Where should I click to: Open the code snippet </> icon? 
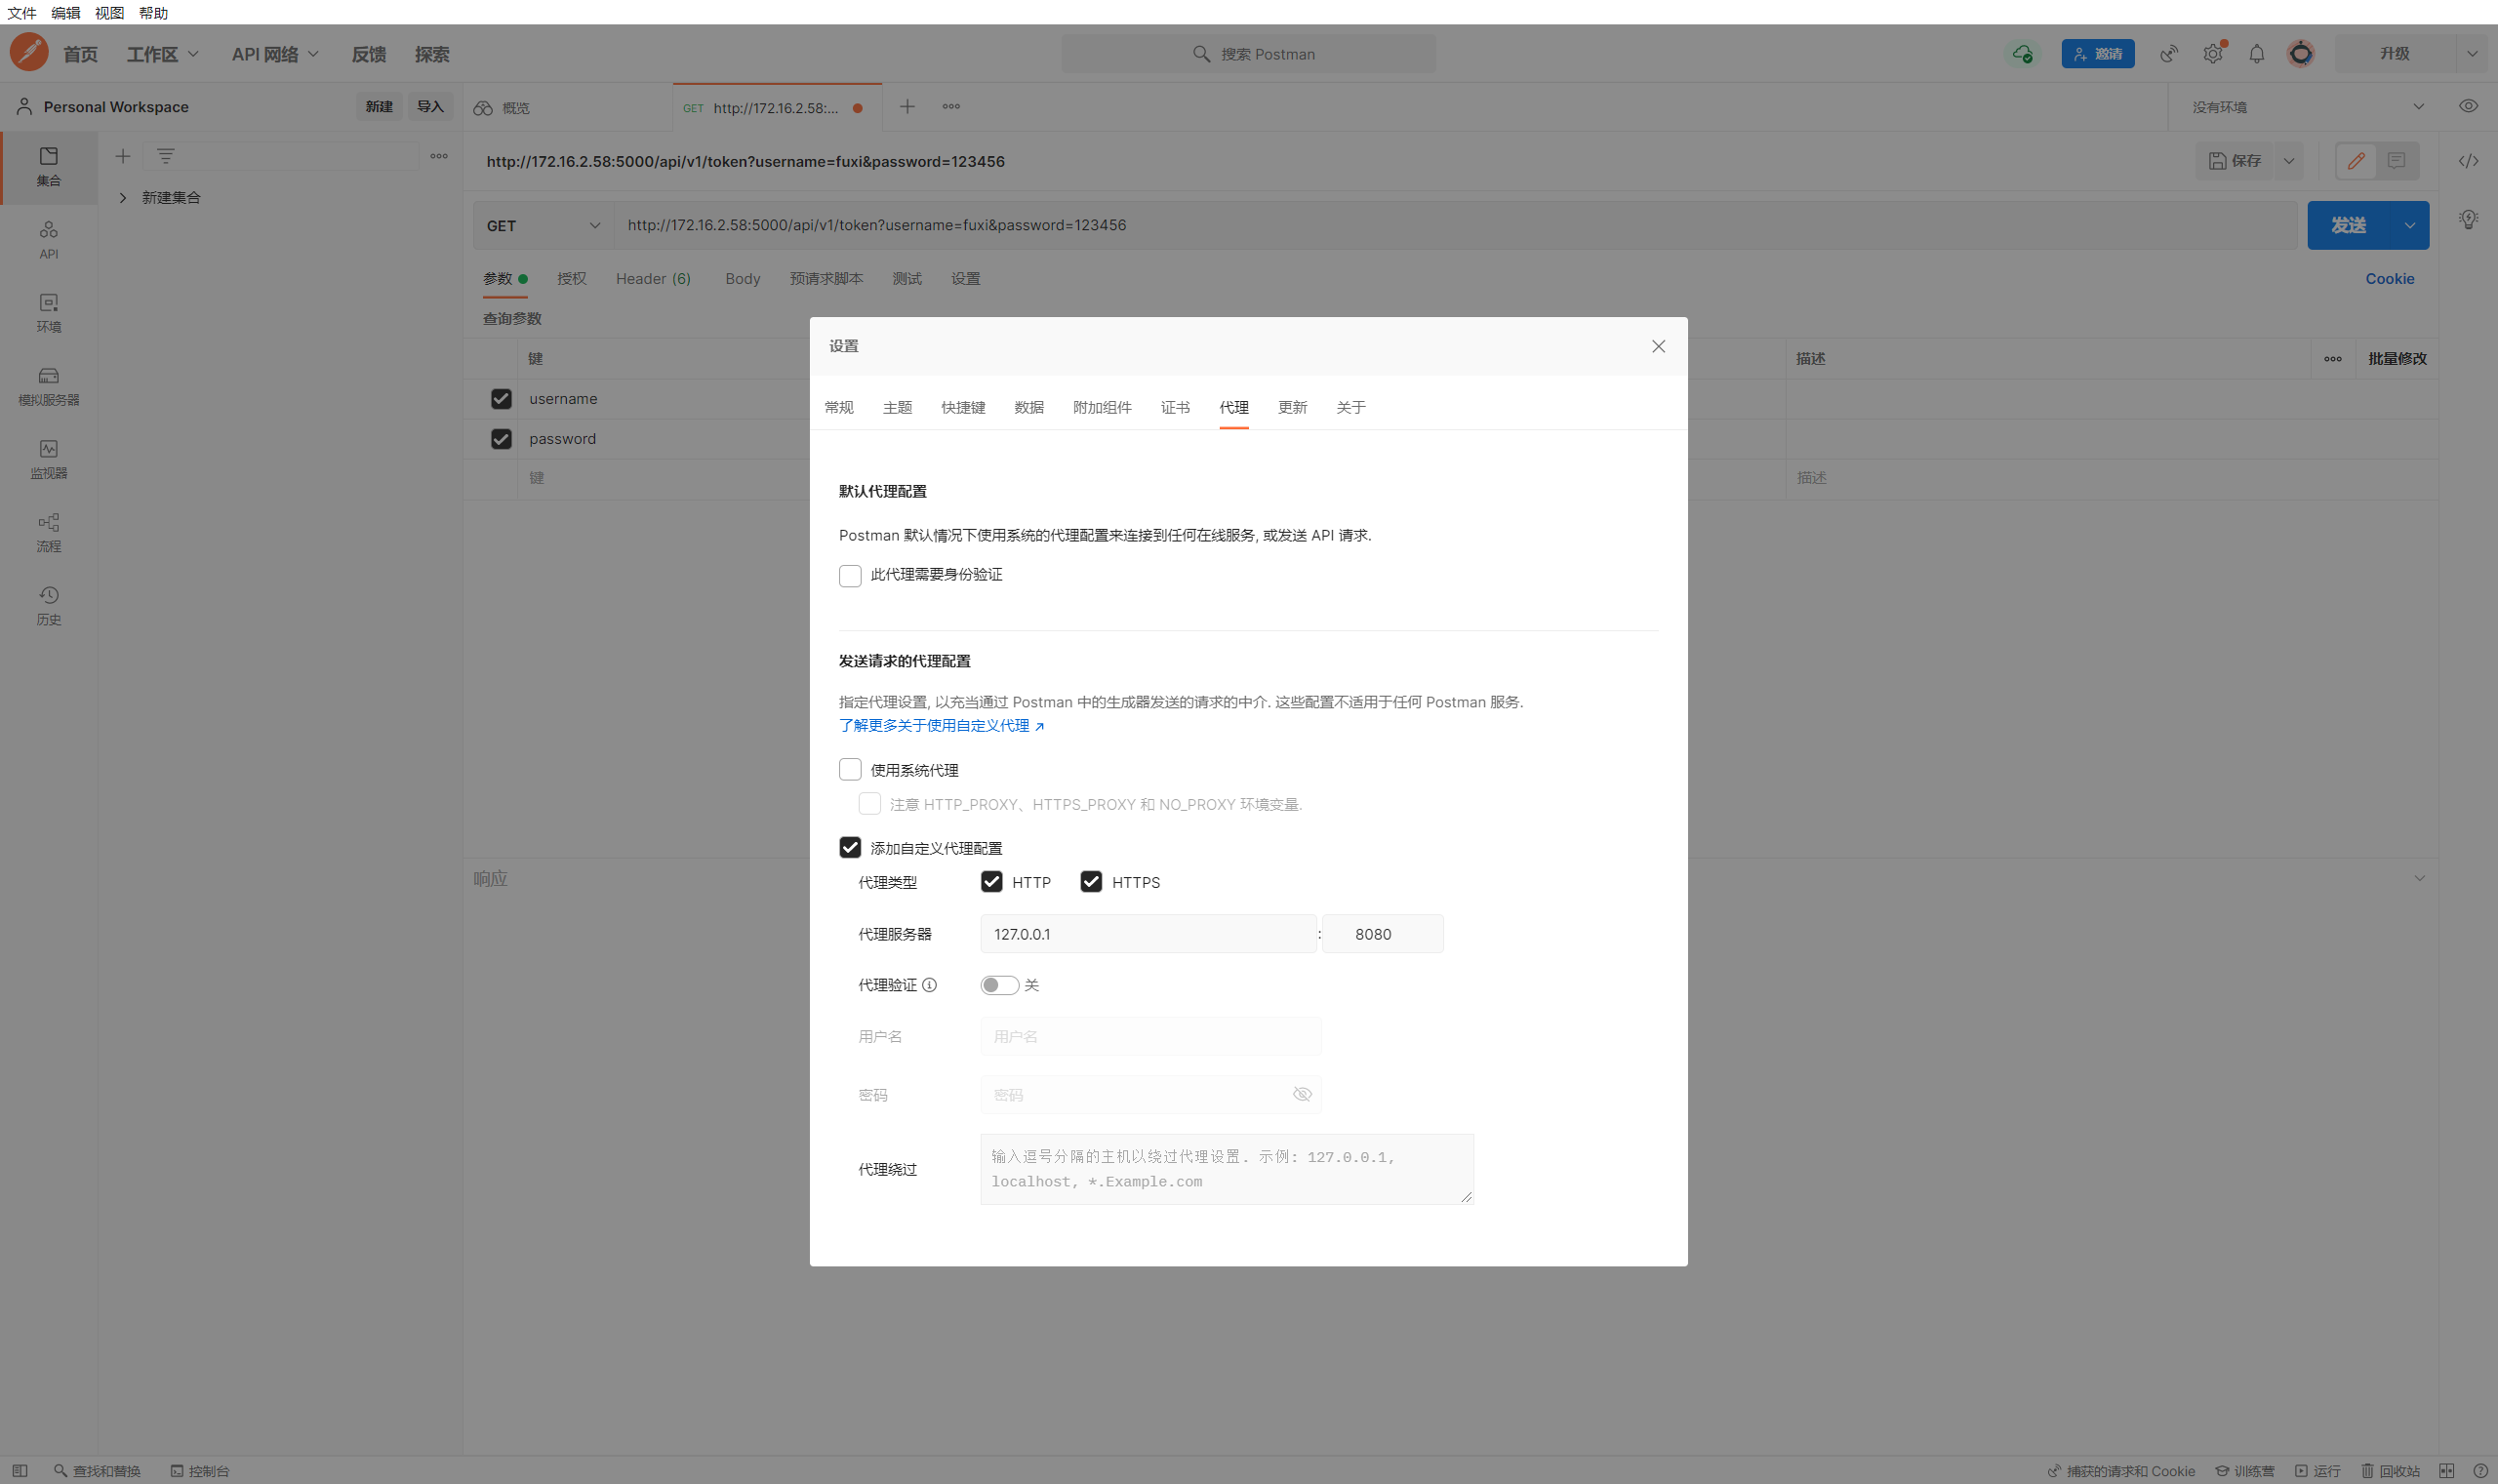pos(2467,161)
